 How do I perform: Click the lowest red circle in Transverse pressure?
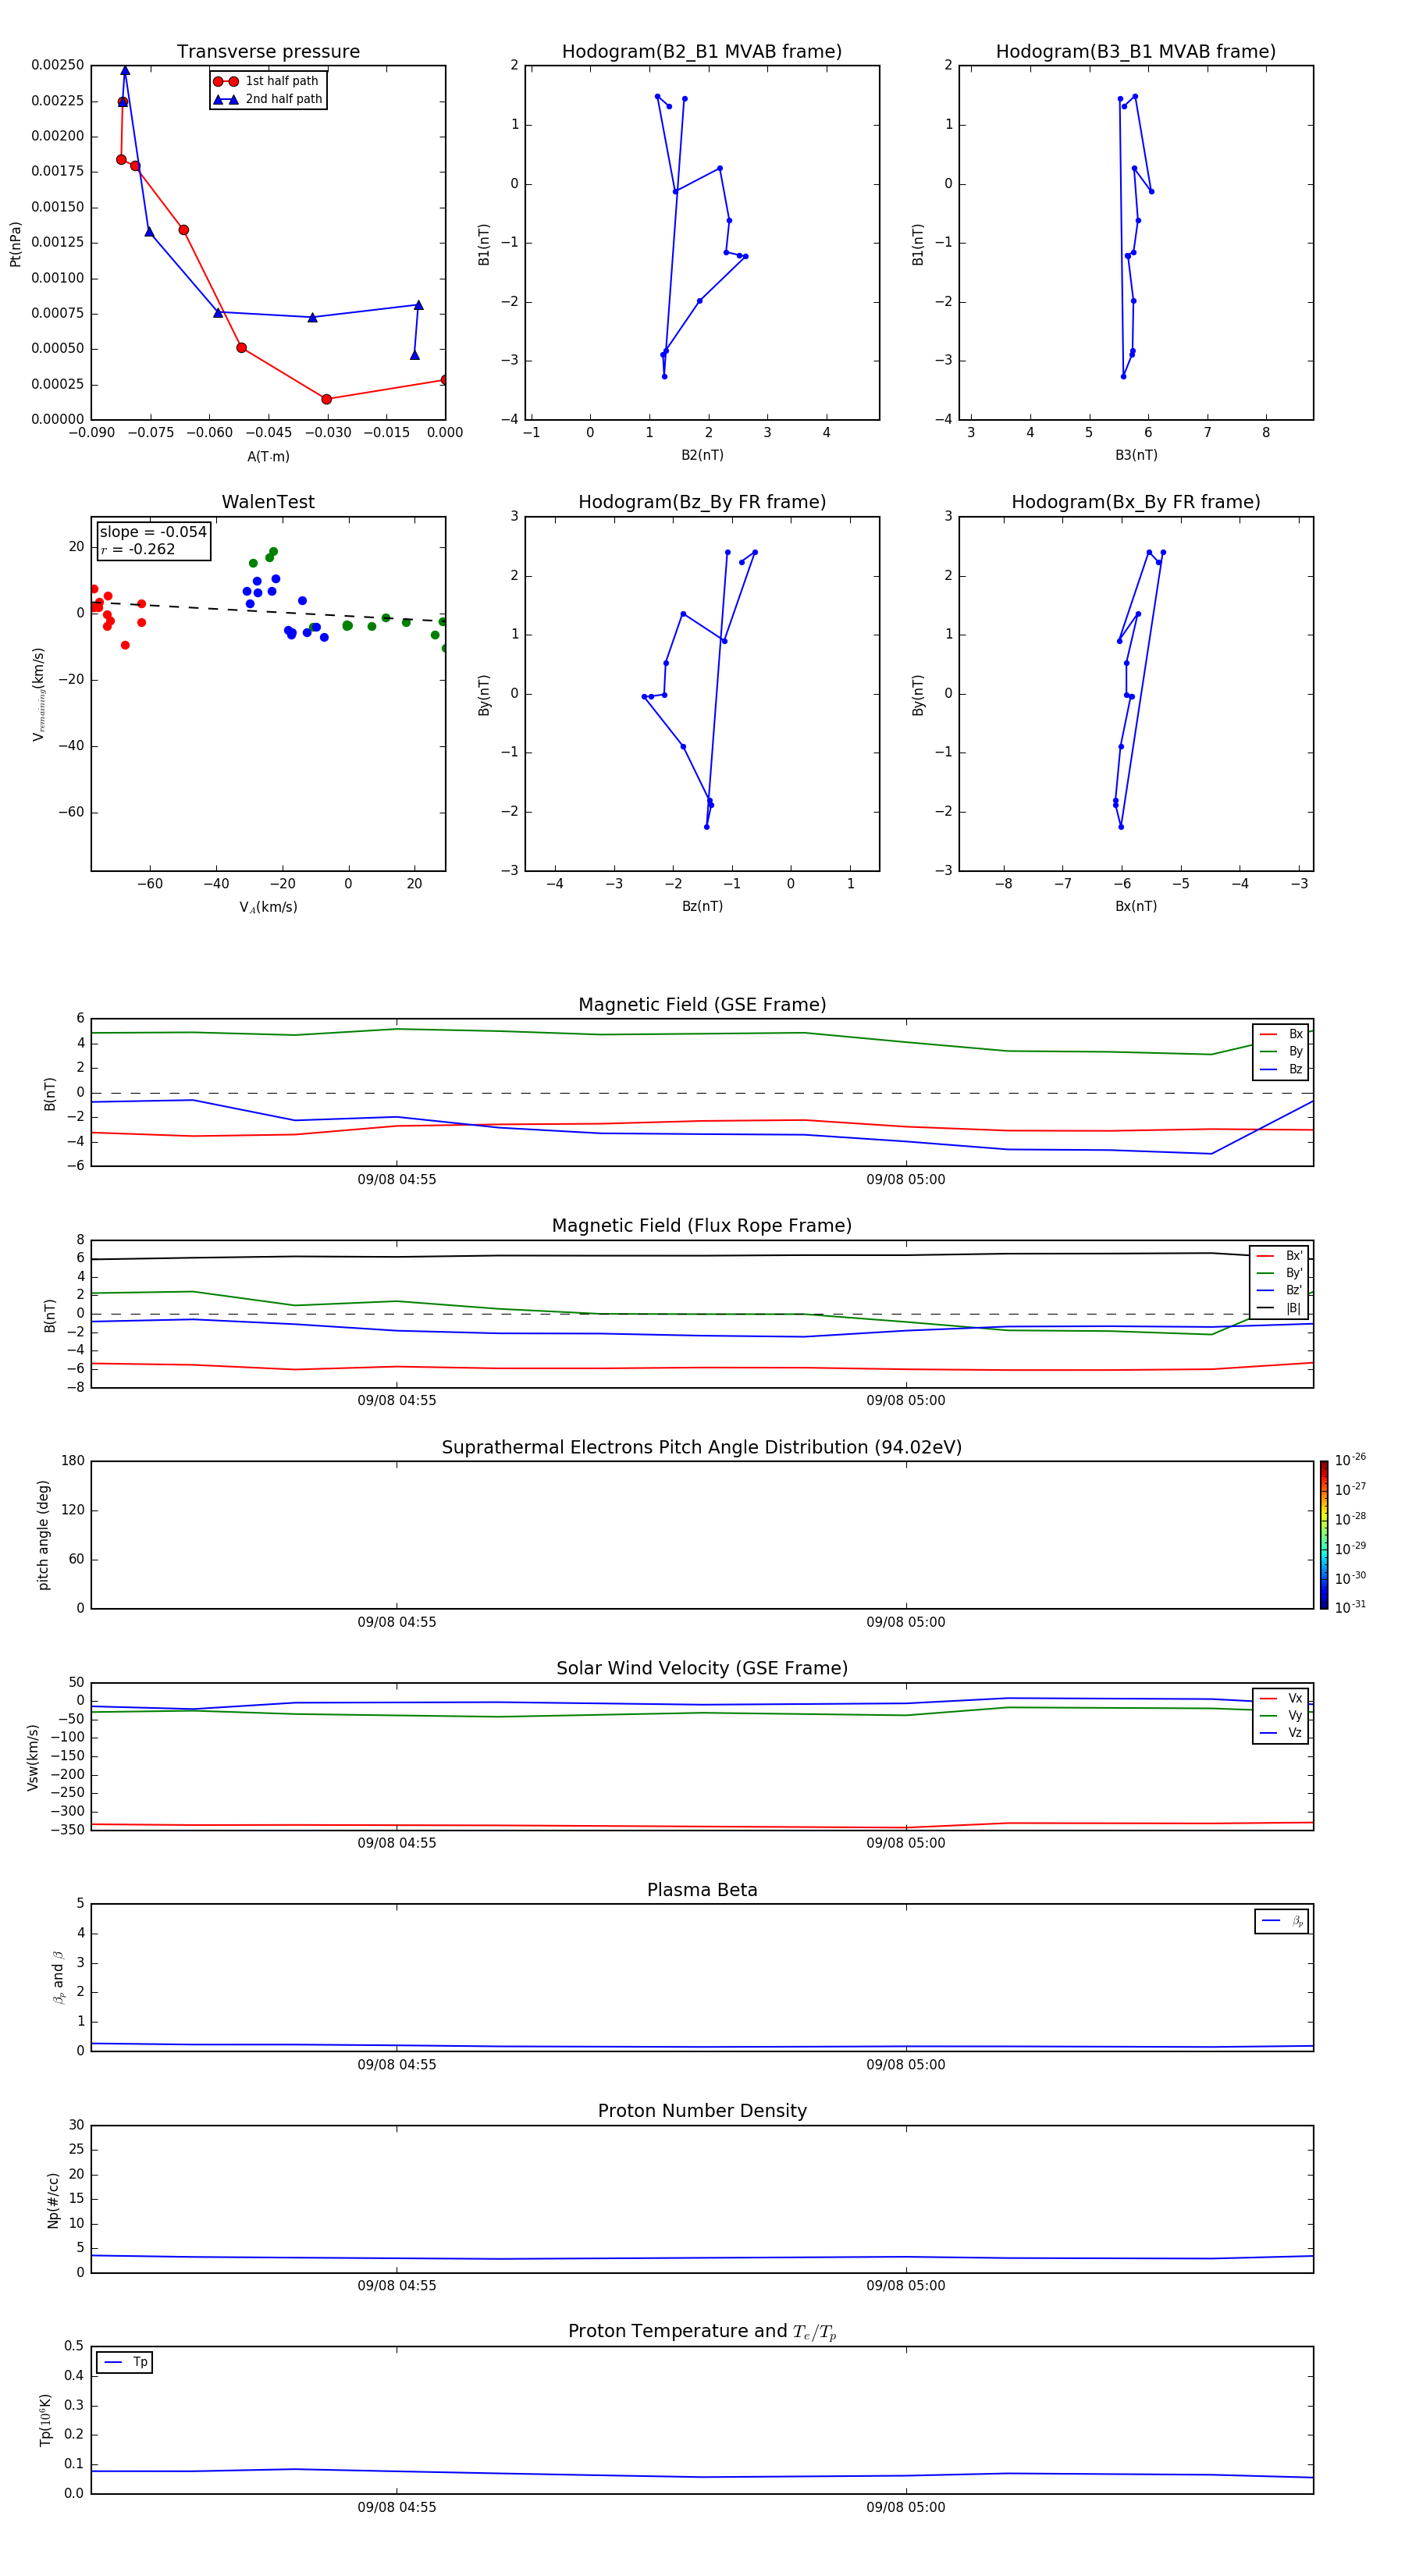click(x=326, y=399)
